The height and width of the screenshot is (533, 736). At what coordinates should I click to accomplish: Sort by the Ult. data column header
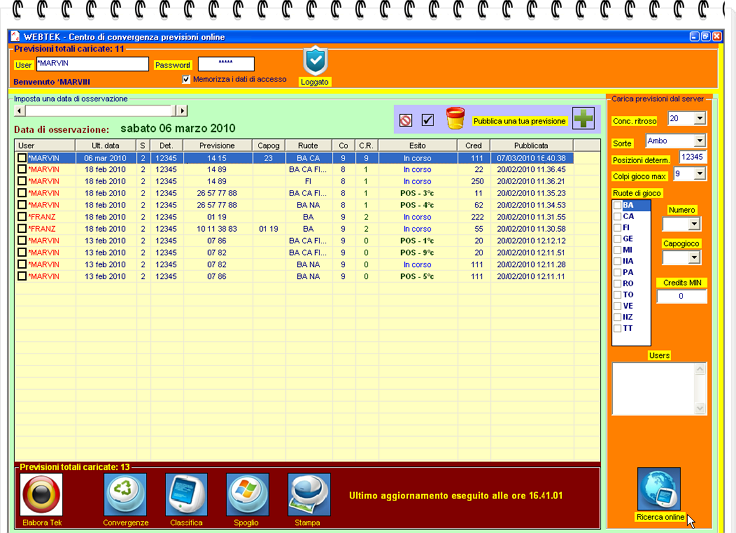tap(105, 145)
